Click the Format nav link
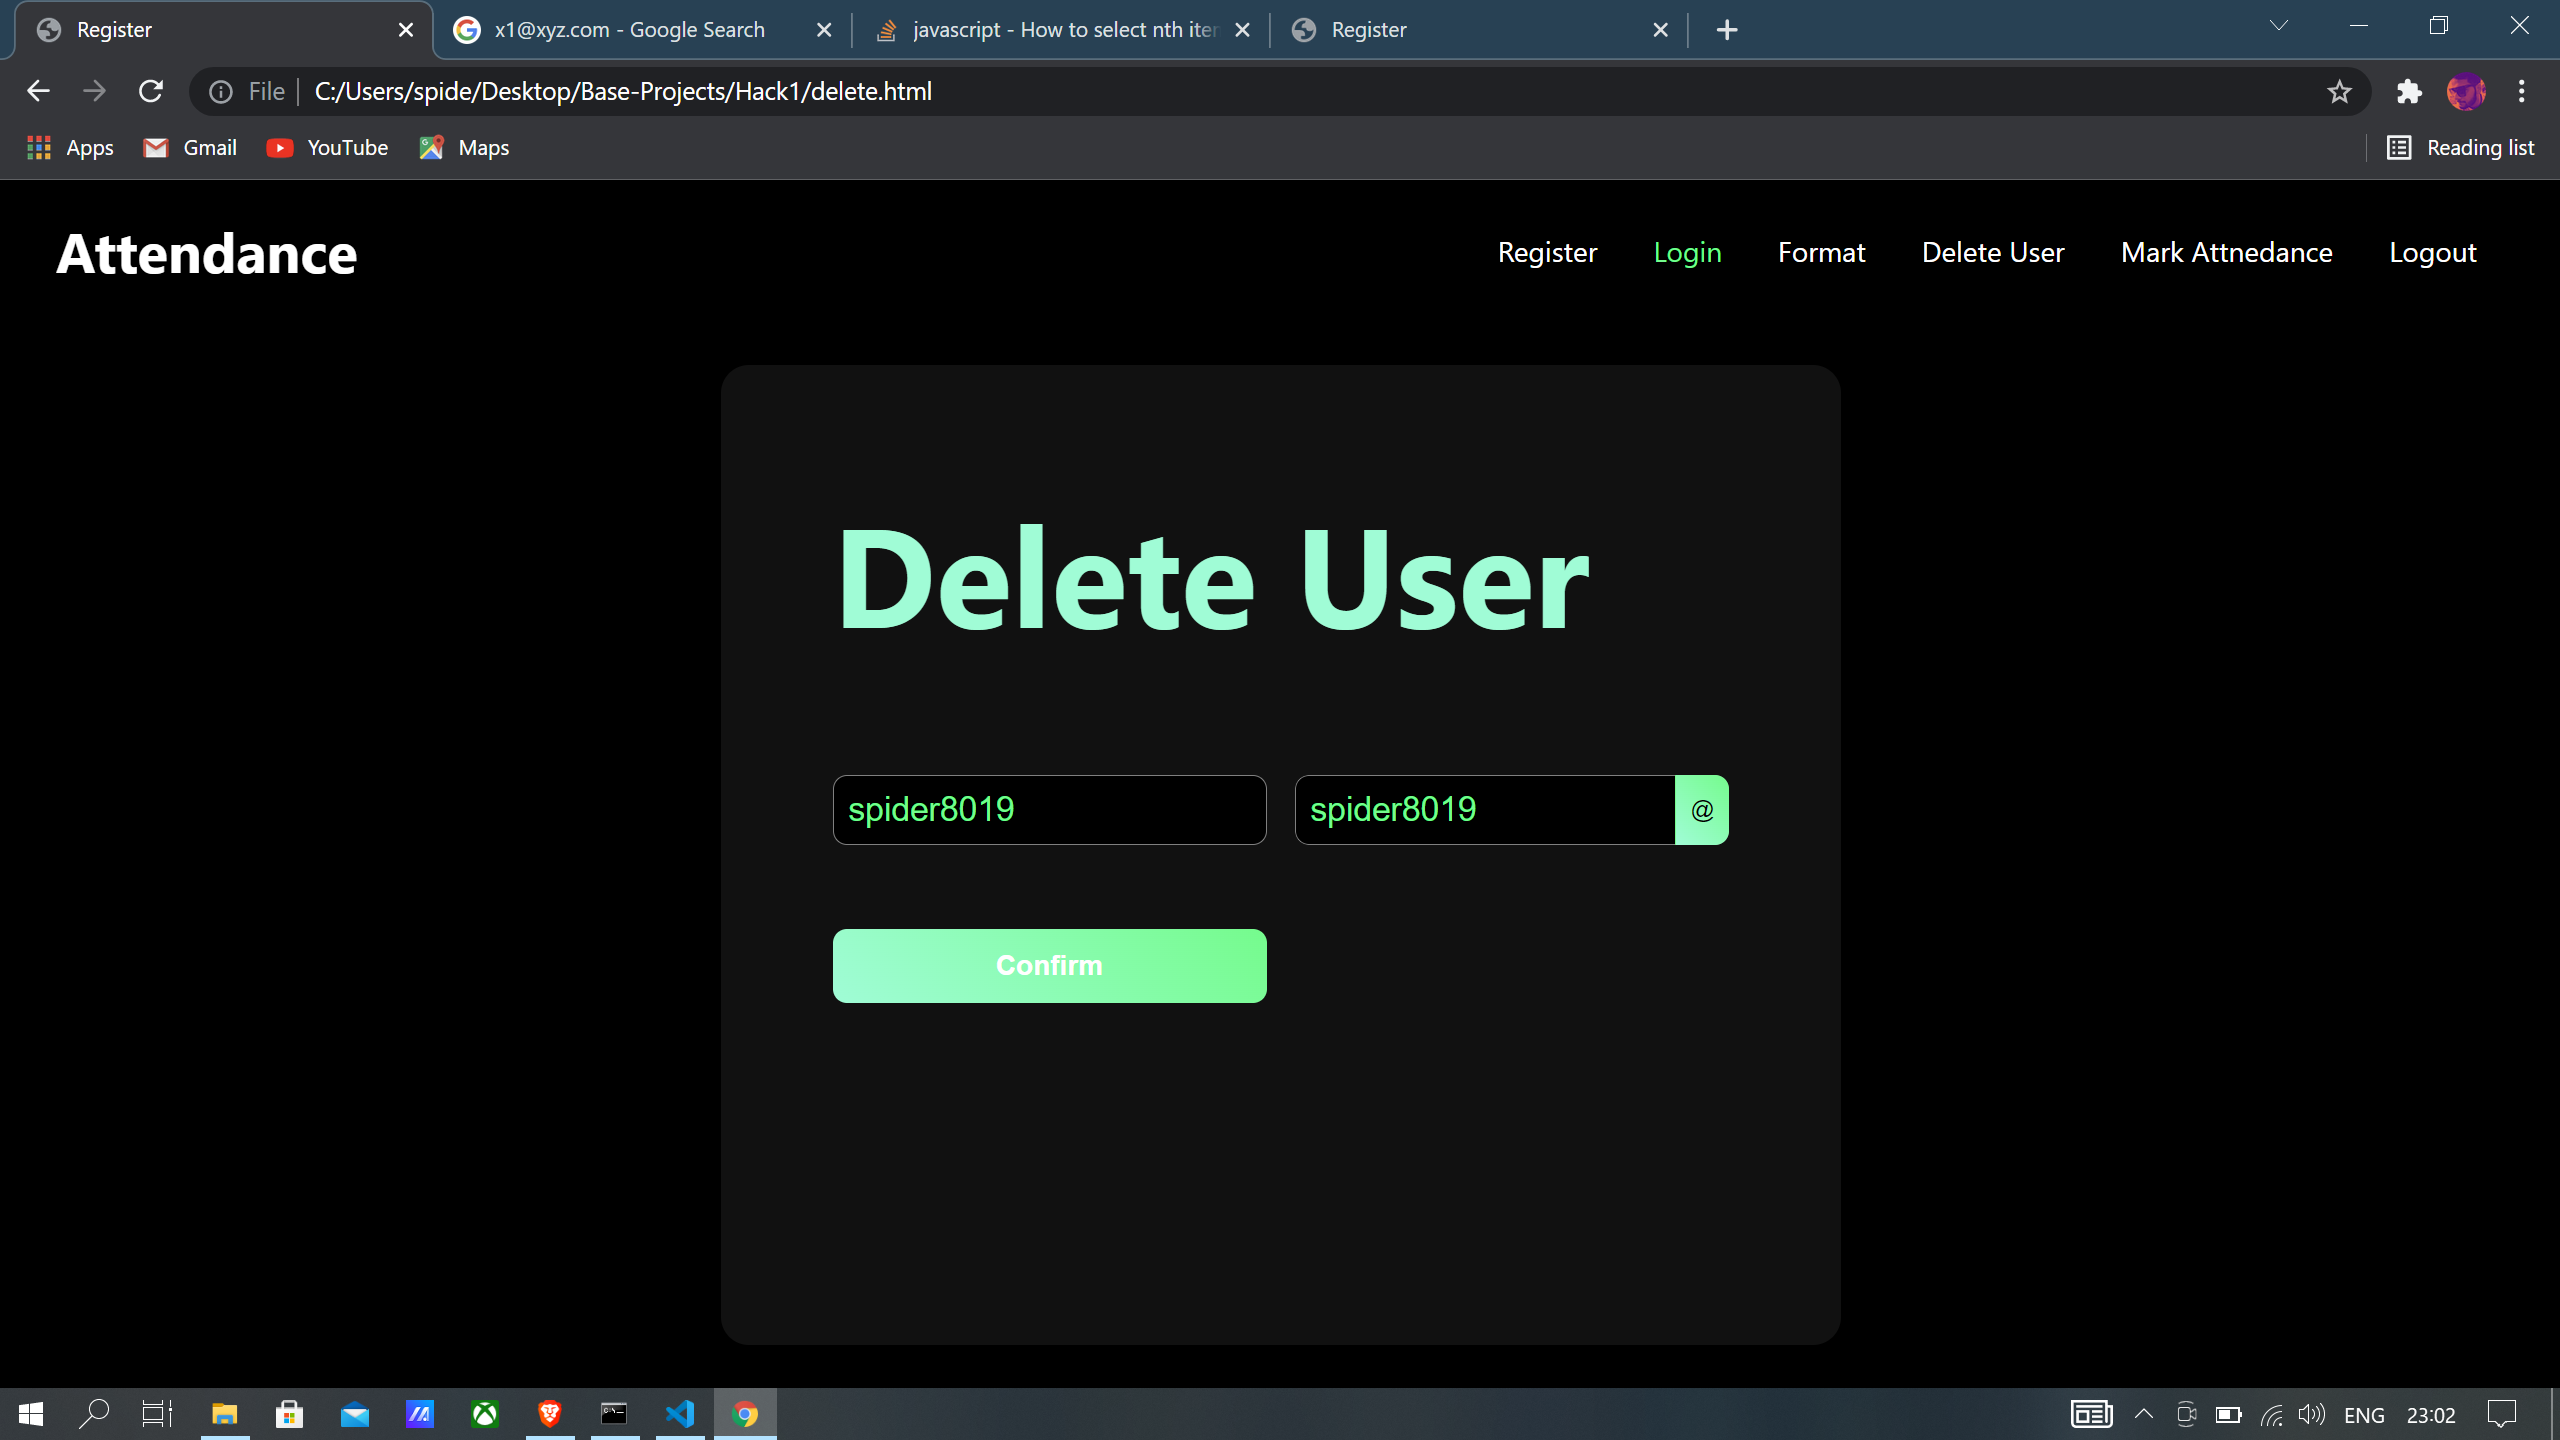Viewport: 2560px width, 1440px height. pyautogui.click(x=1821, y=253)
